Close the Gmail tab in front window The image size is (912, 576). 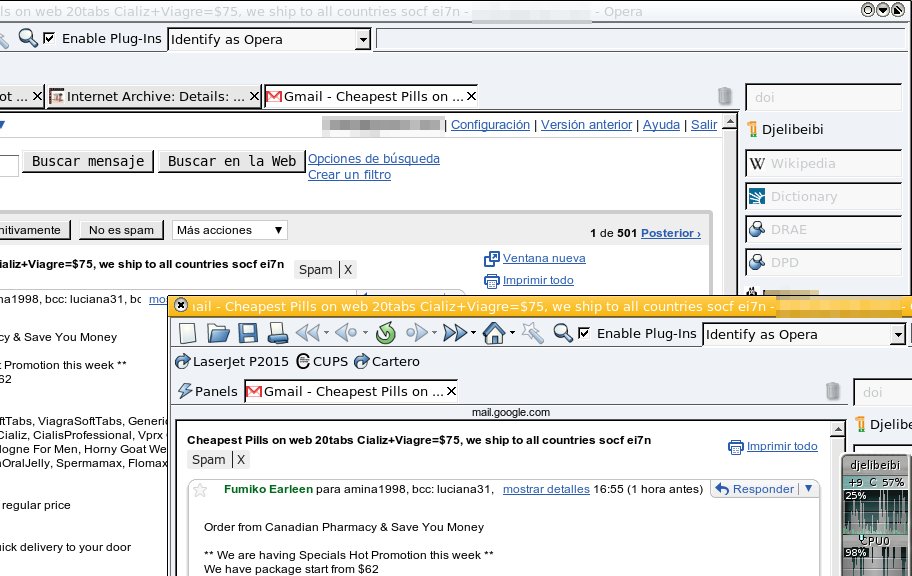[451, 391]
